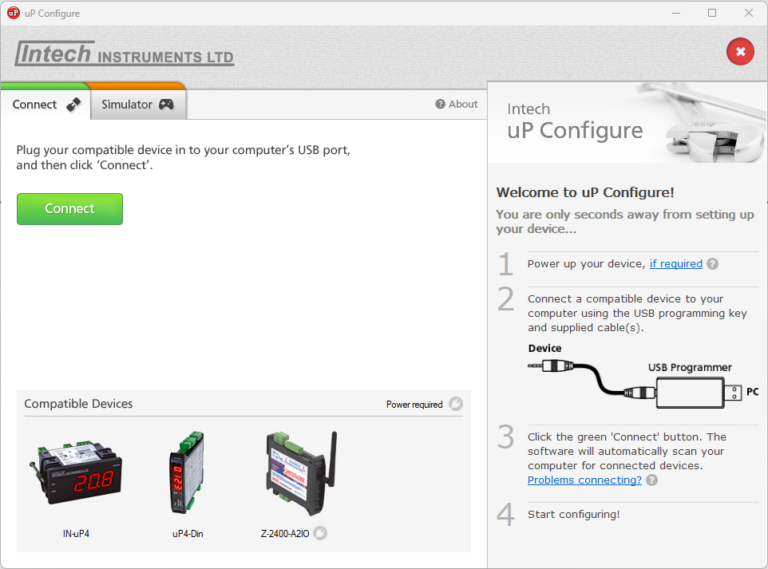This screenshot has width=768, height=569.
Task: Click the uP app icon in title bar
Action: (14, 13)
